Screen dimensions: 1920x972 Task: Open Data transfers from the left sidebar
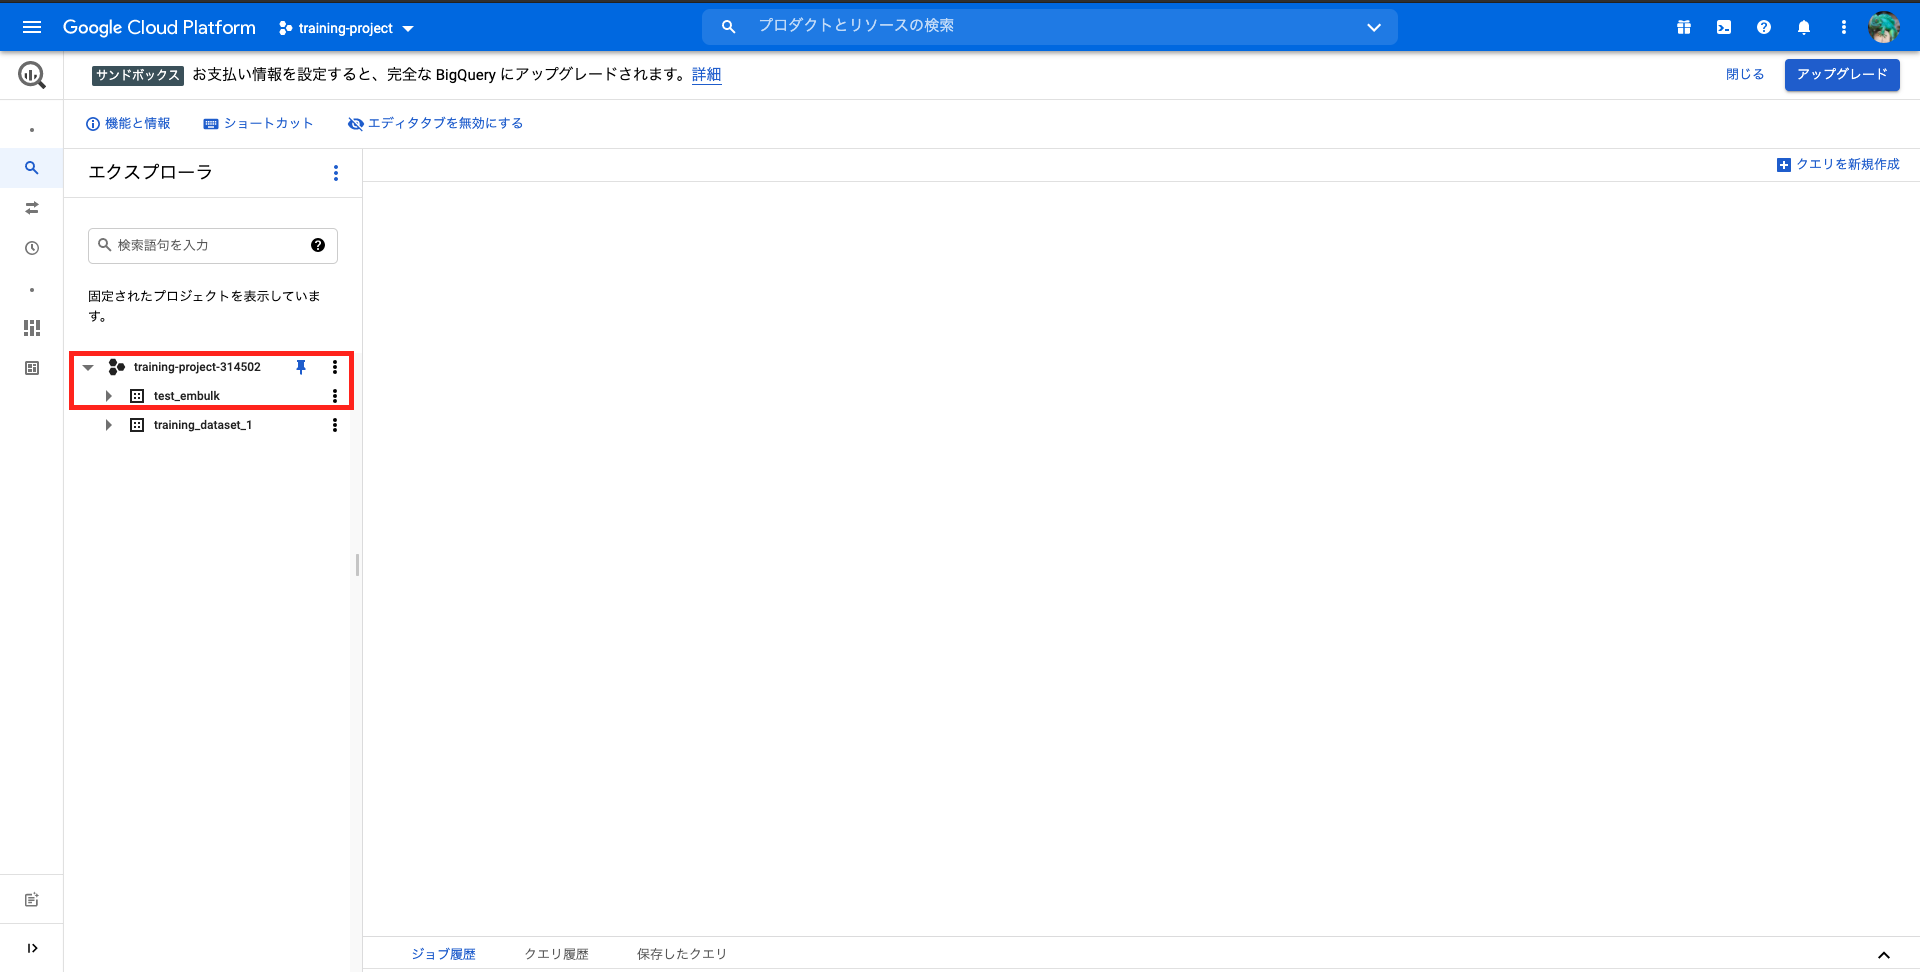(31, 208)
